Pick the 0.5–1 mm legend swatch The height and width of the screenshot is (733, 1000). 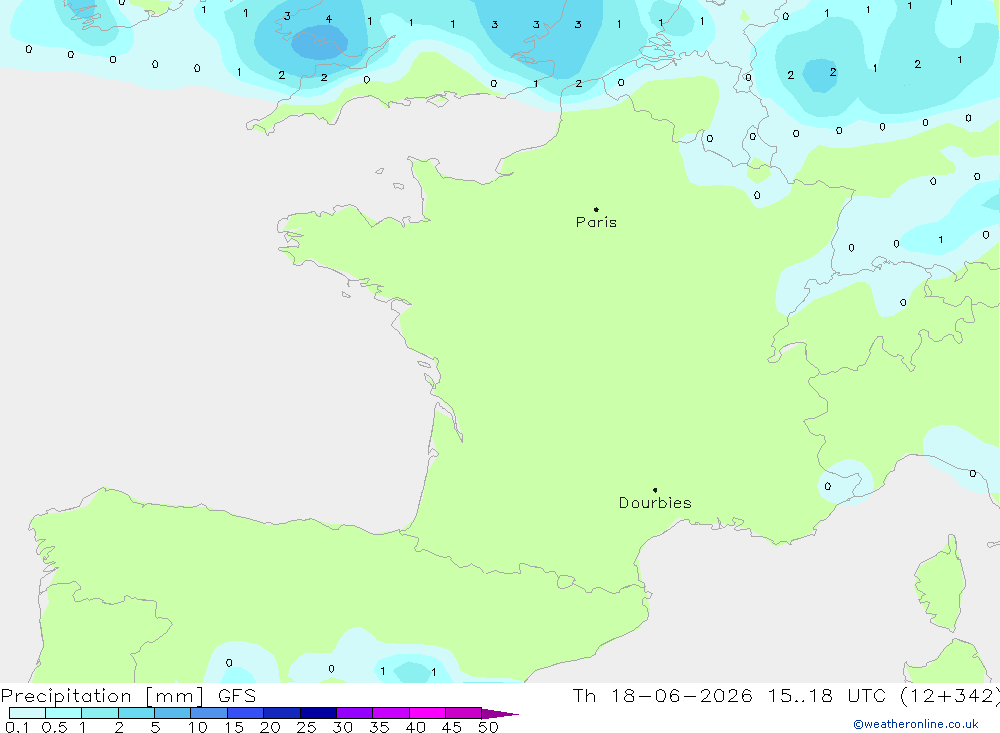click(x=63, y=713)
